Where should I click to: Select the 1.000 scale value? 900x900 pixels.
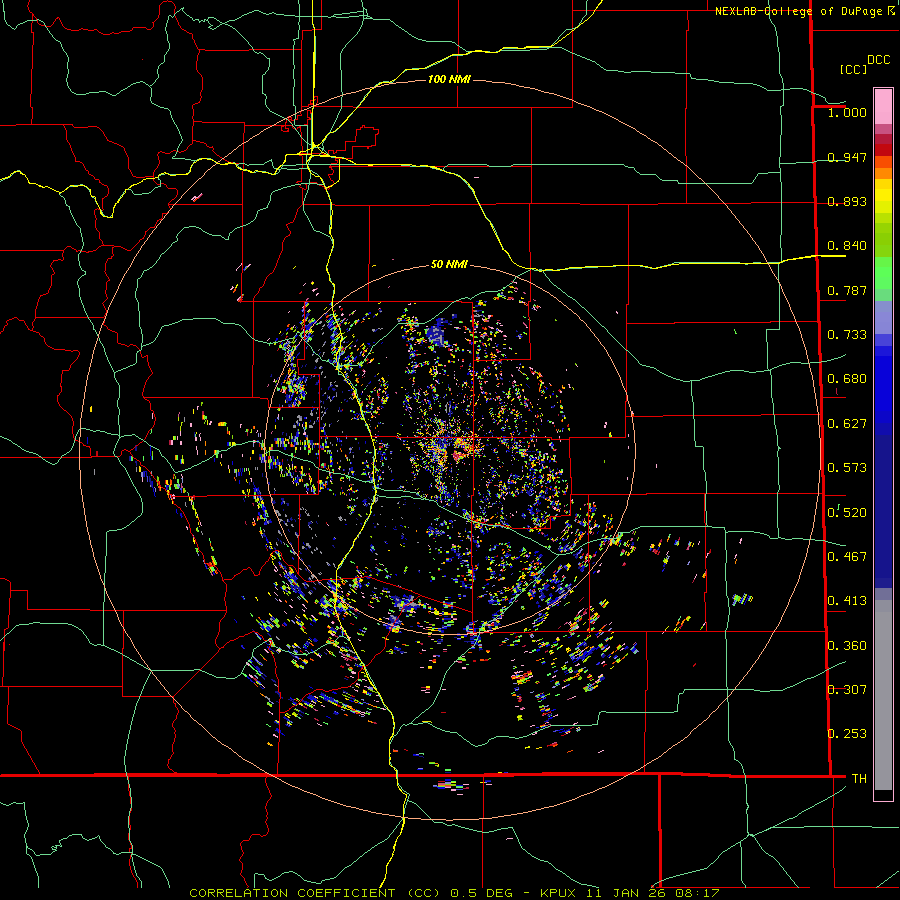[x=847, y=112]
